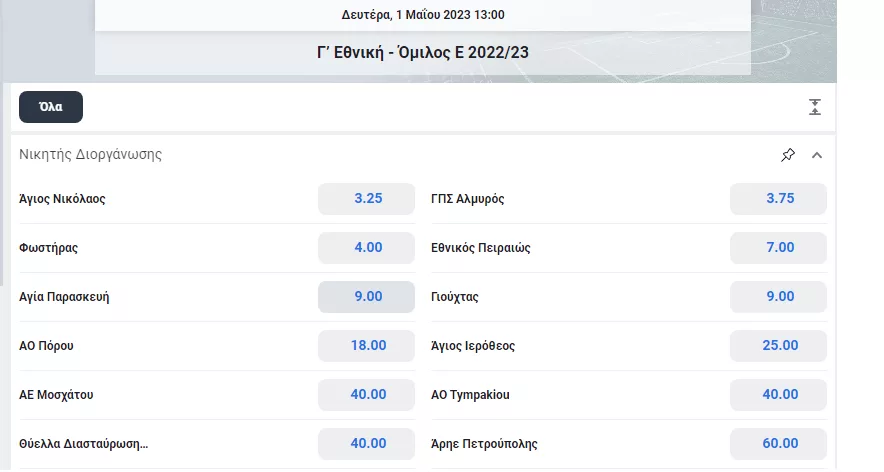Click the date Δευτέρα, 1 Μαΐου 2023 13:00
This screenshot has width=884, height=472.
(x=423, y=15)
